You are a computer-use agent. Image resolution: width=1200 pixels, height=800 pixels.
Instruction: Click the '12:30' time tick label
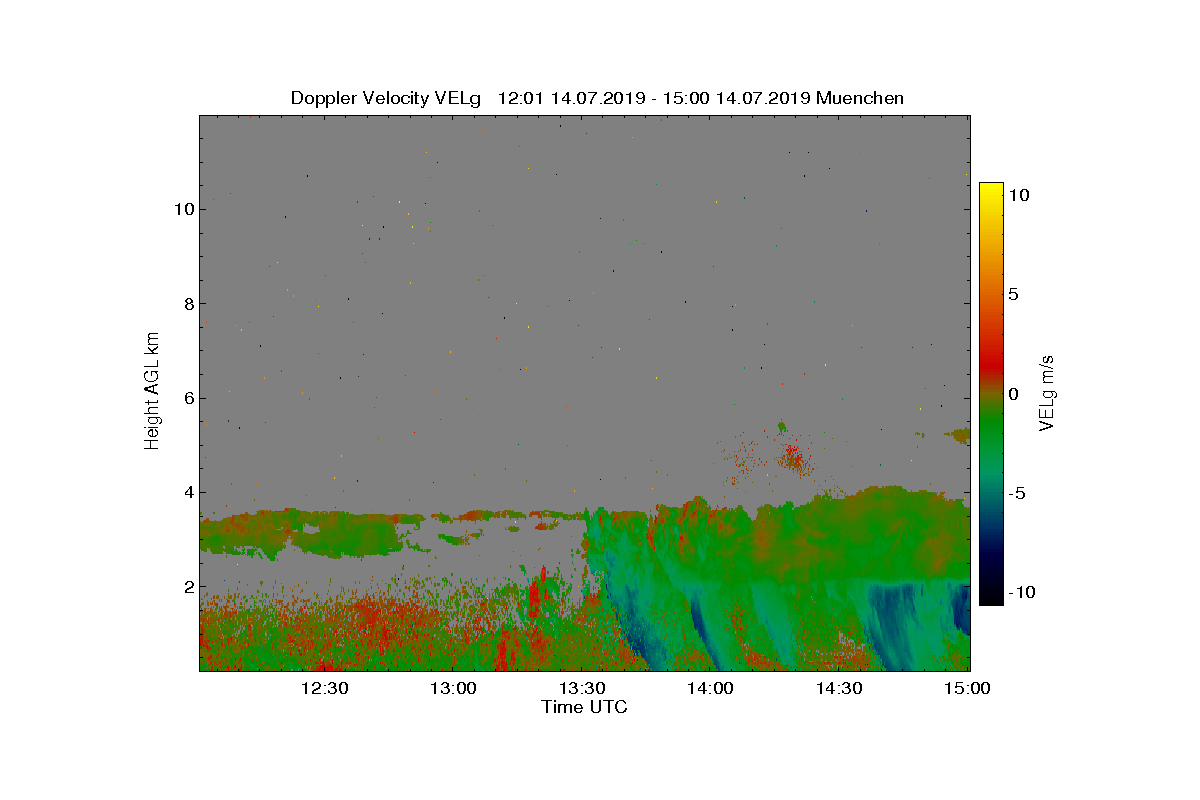point(324,688)
